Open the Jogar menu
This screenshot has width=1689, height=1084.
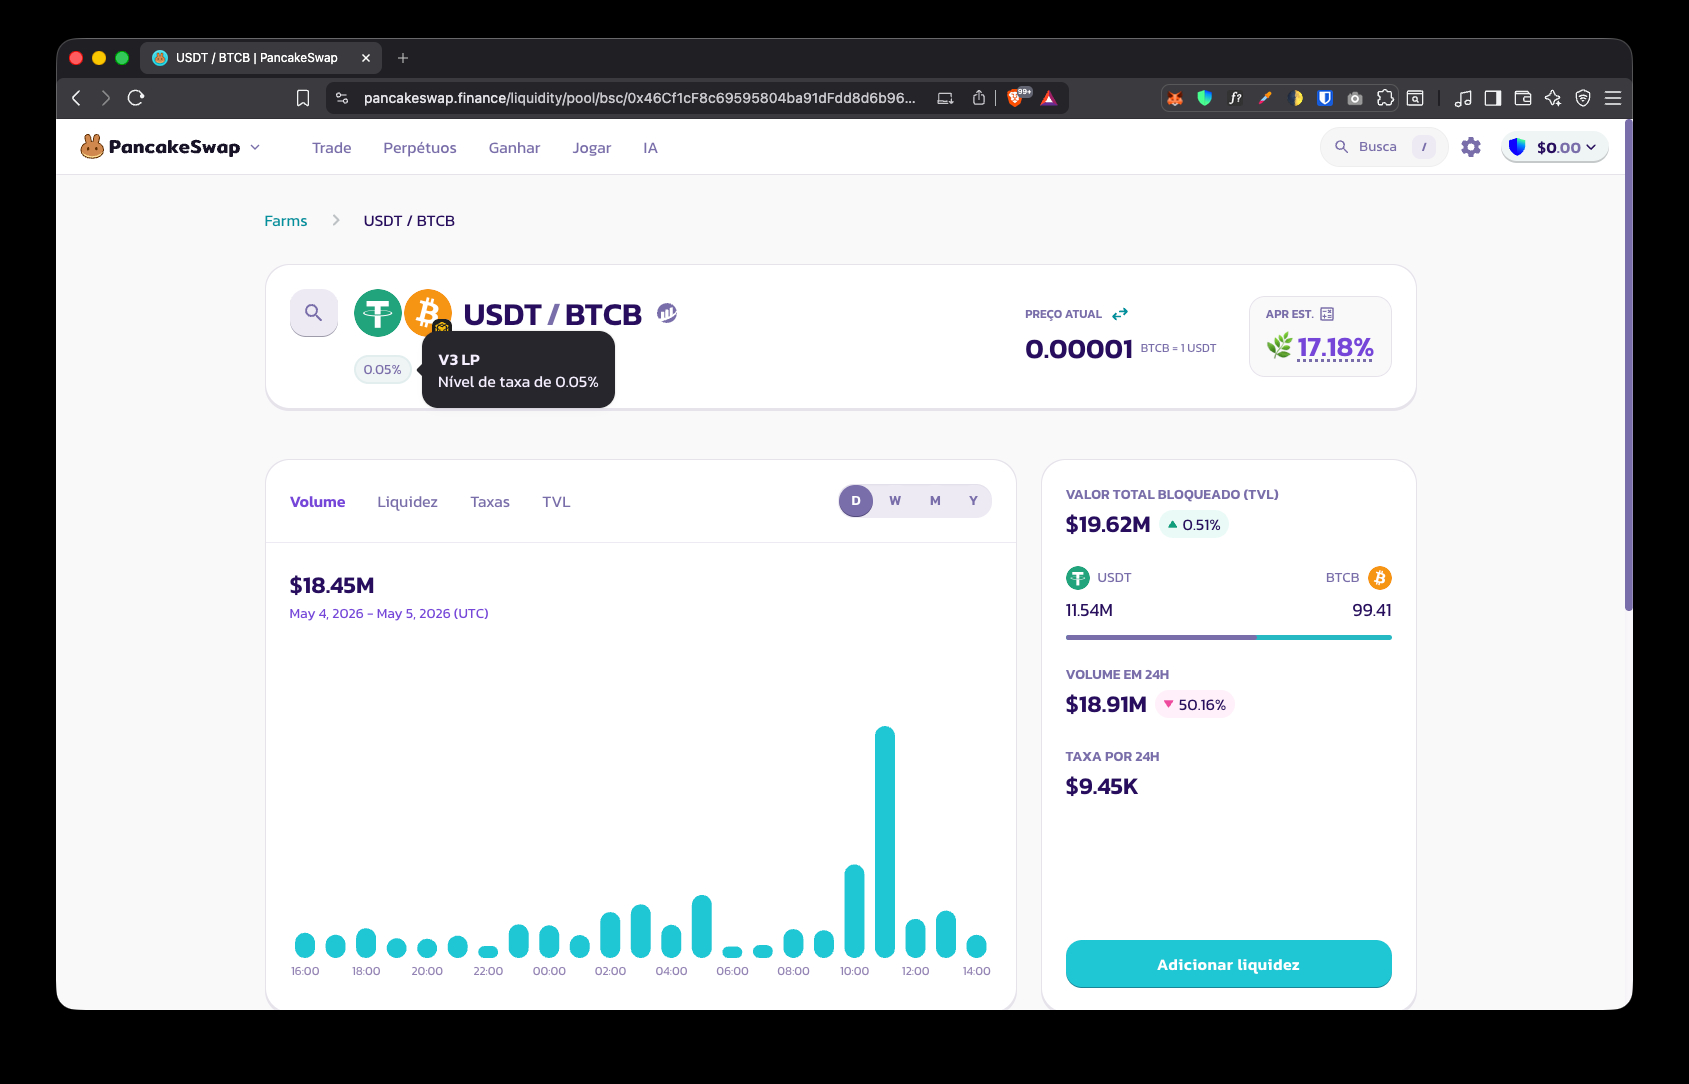592,148
